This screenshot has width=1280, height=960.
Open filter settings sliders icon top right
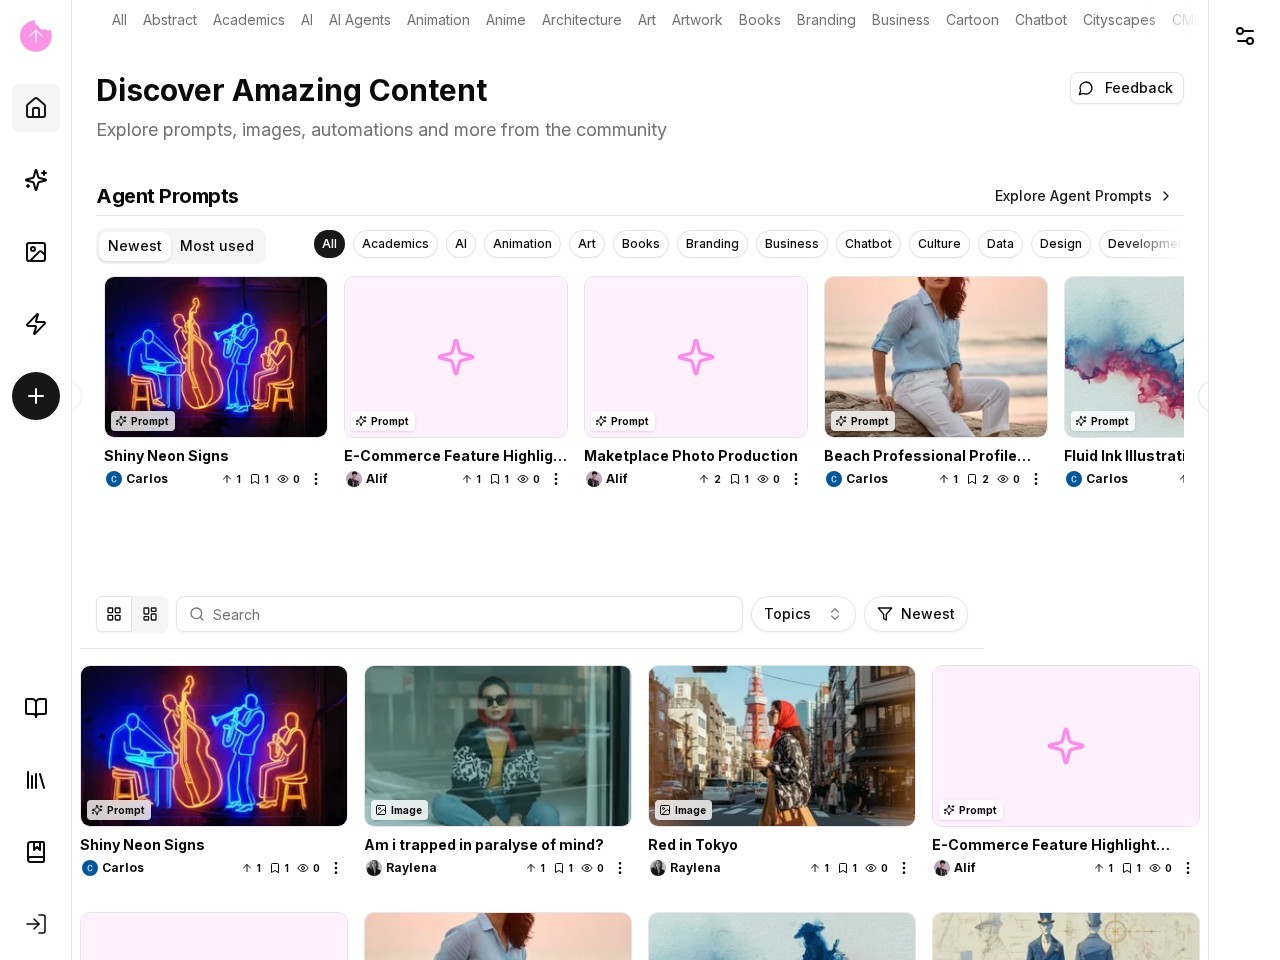1245,36
